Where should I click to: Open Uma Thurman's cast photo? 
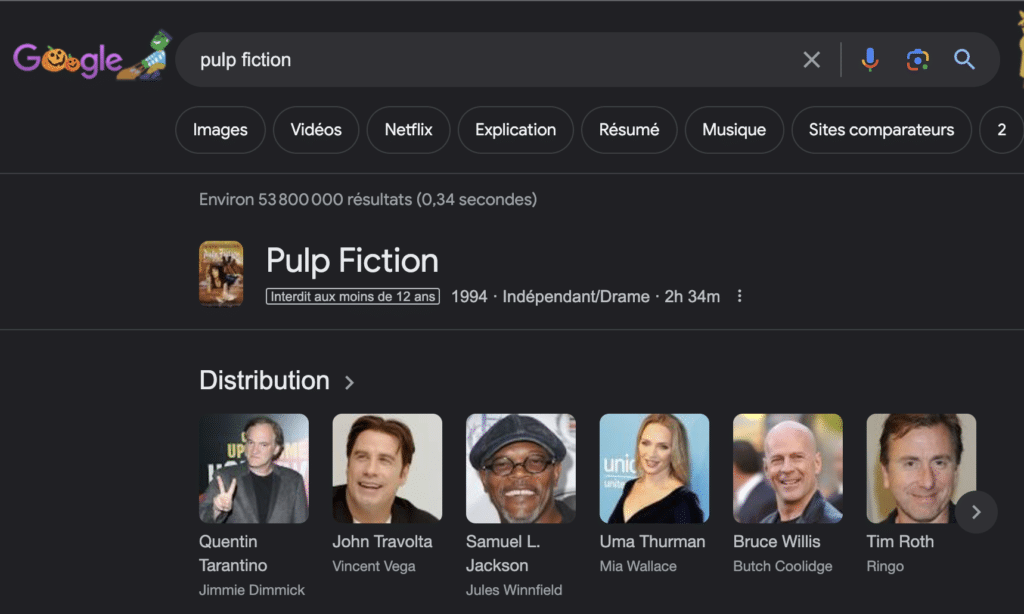[654, 468]
